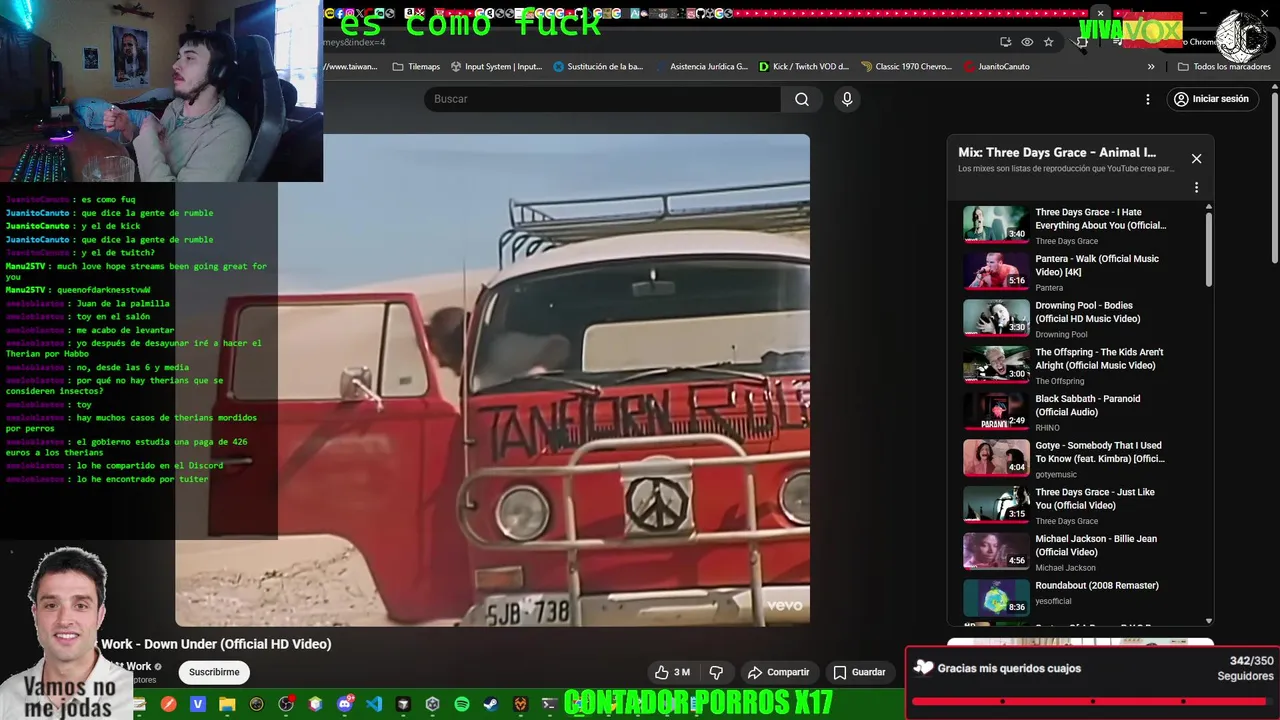Open Sustitución de la ba... bookmark

pyautogui.click(x=598, y=67)
